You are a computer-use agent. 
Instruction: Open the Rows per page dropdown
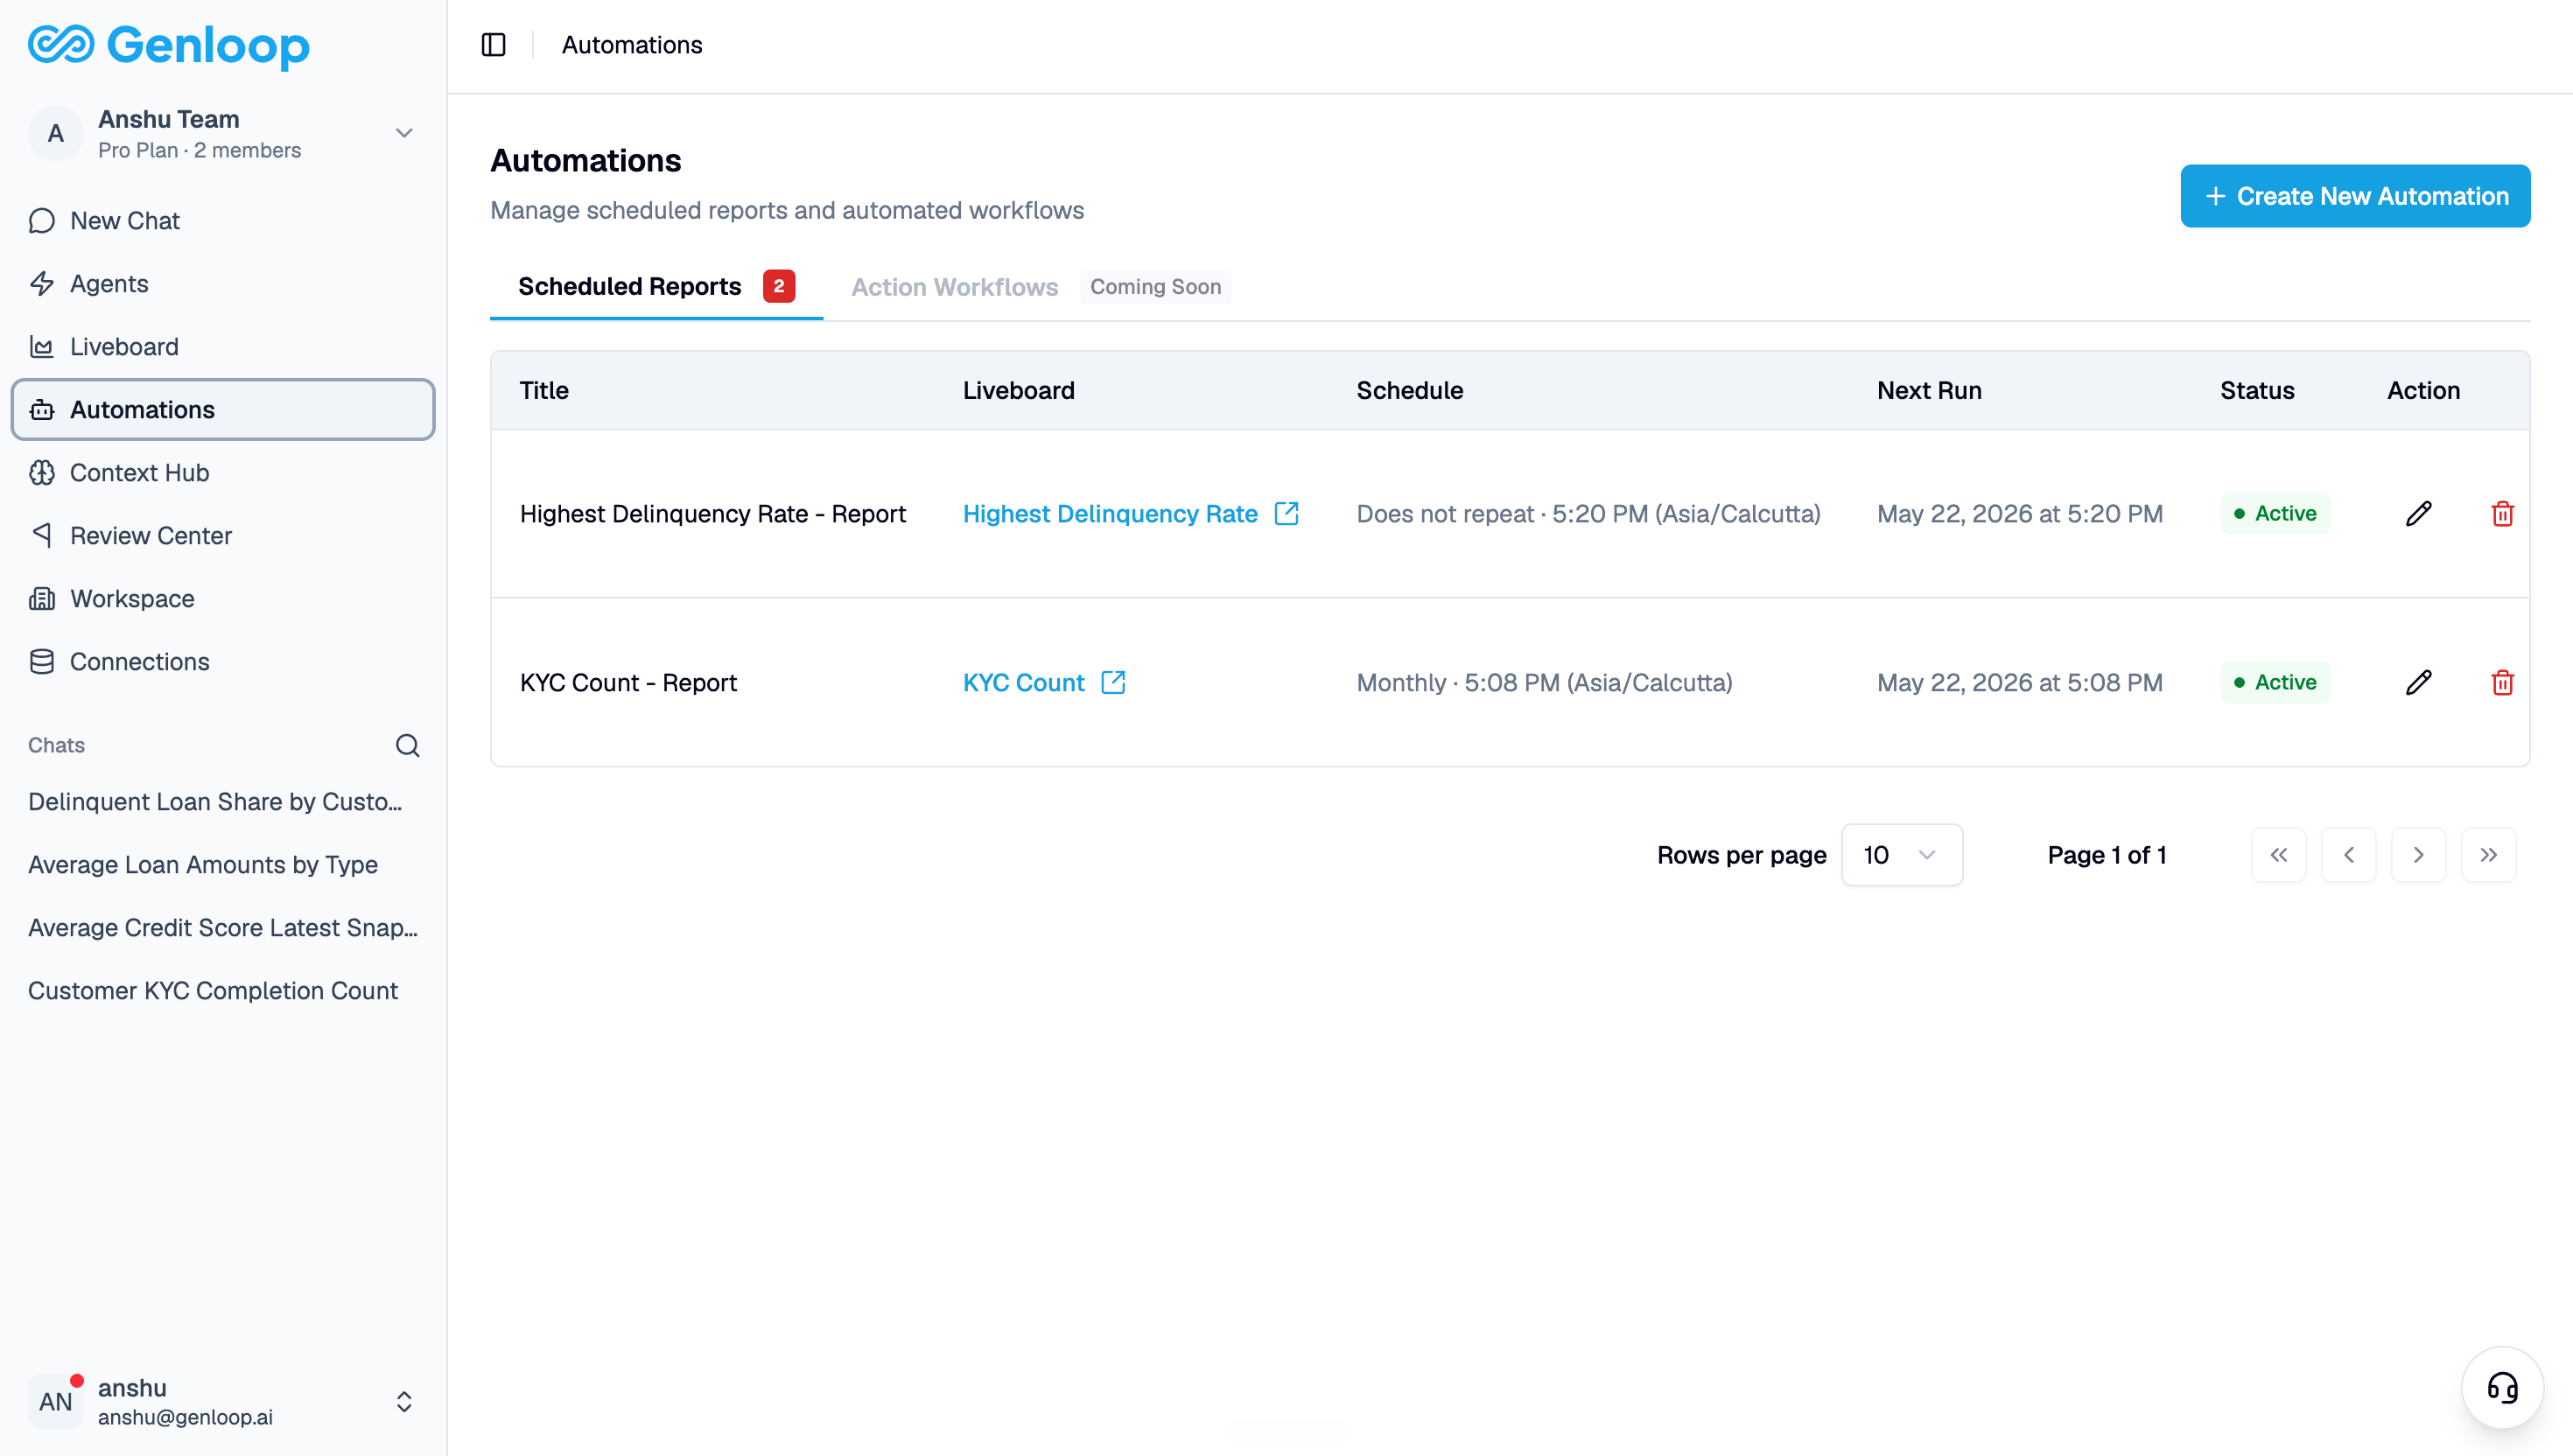1901,855
